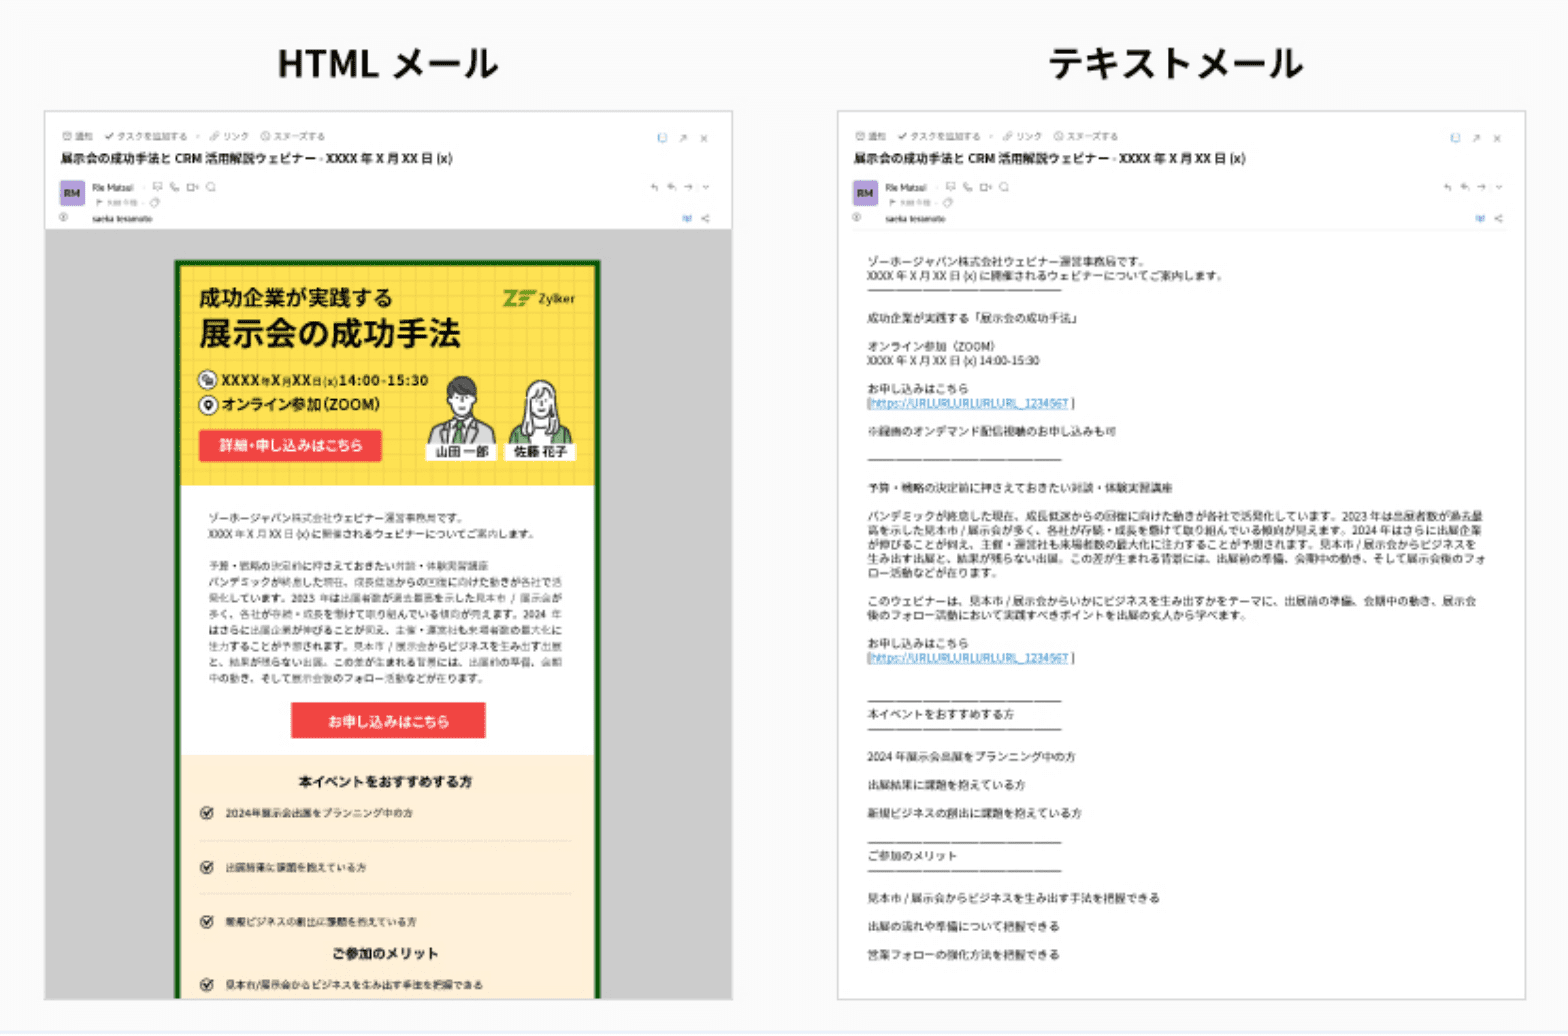Open more actions chevron beside forward in text mail

click(1498, 187)
